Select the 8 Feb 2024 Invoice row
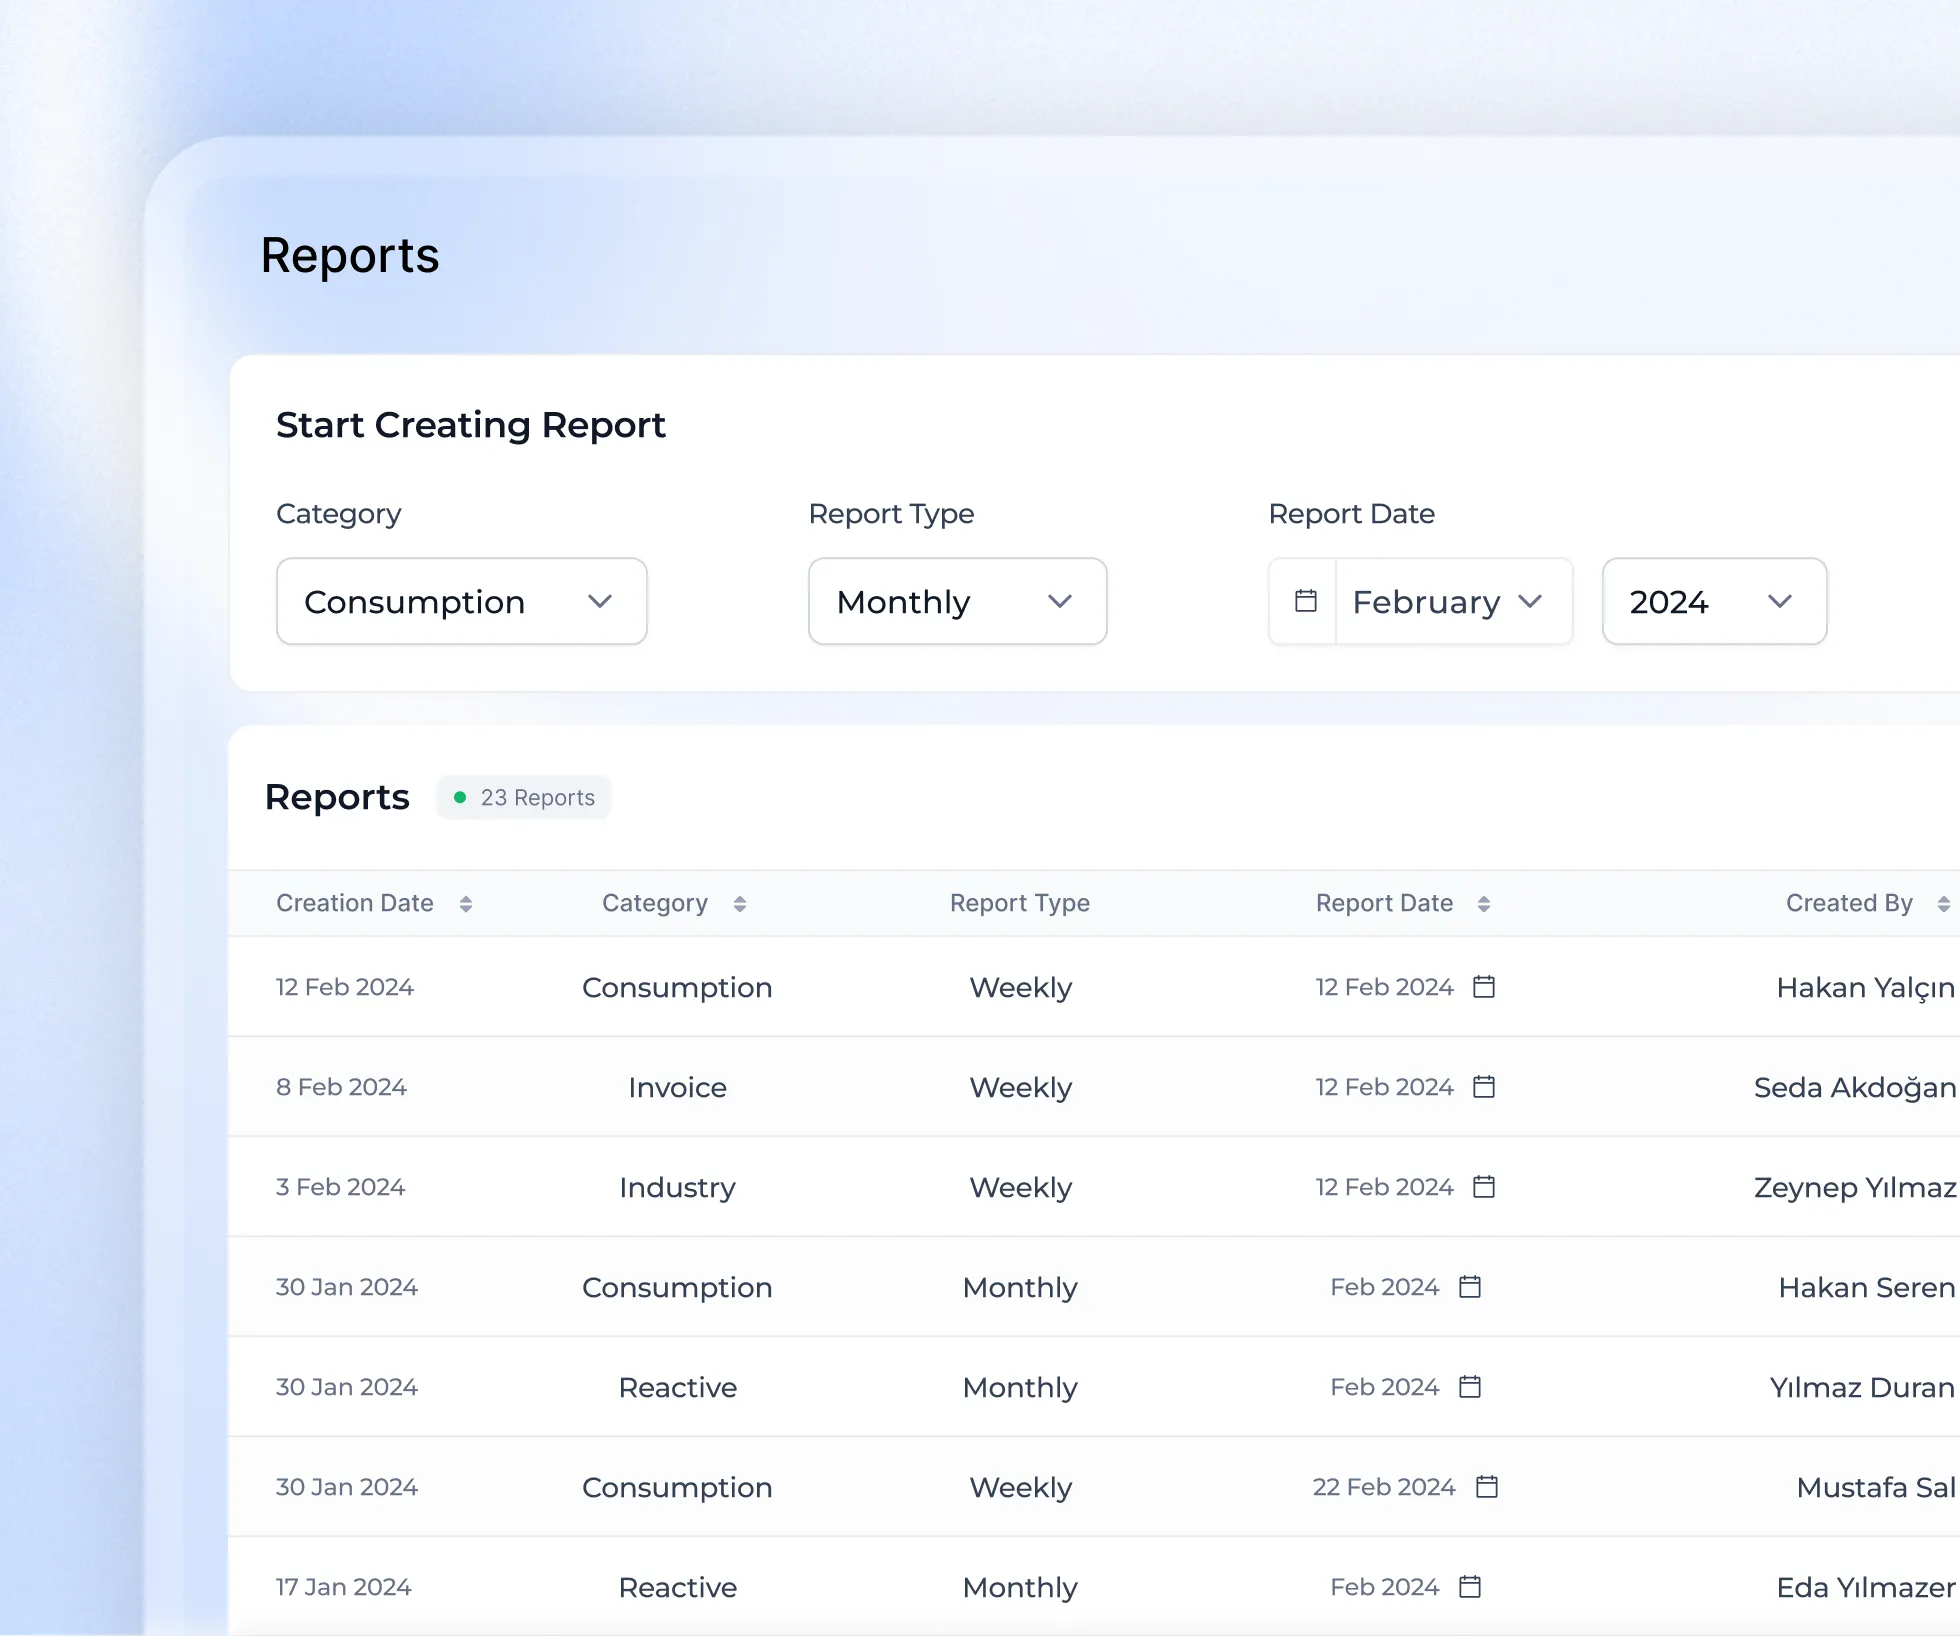This screenshot has height=1636, width=1960. click(x=677, y=1087)
